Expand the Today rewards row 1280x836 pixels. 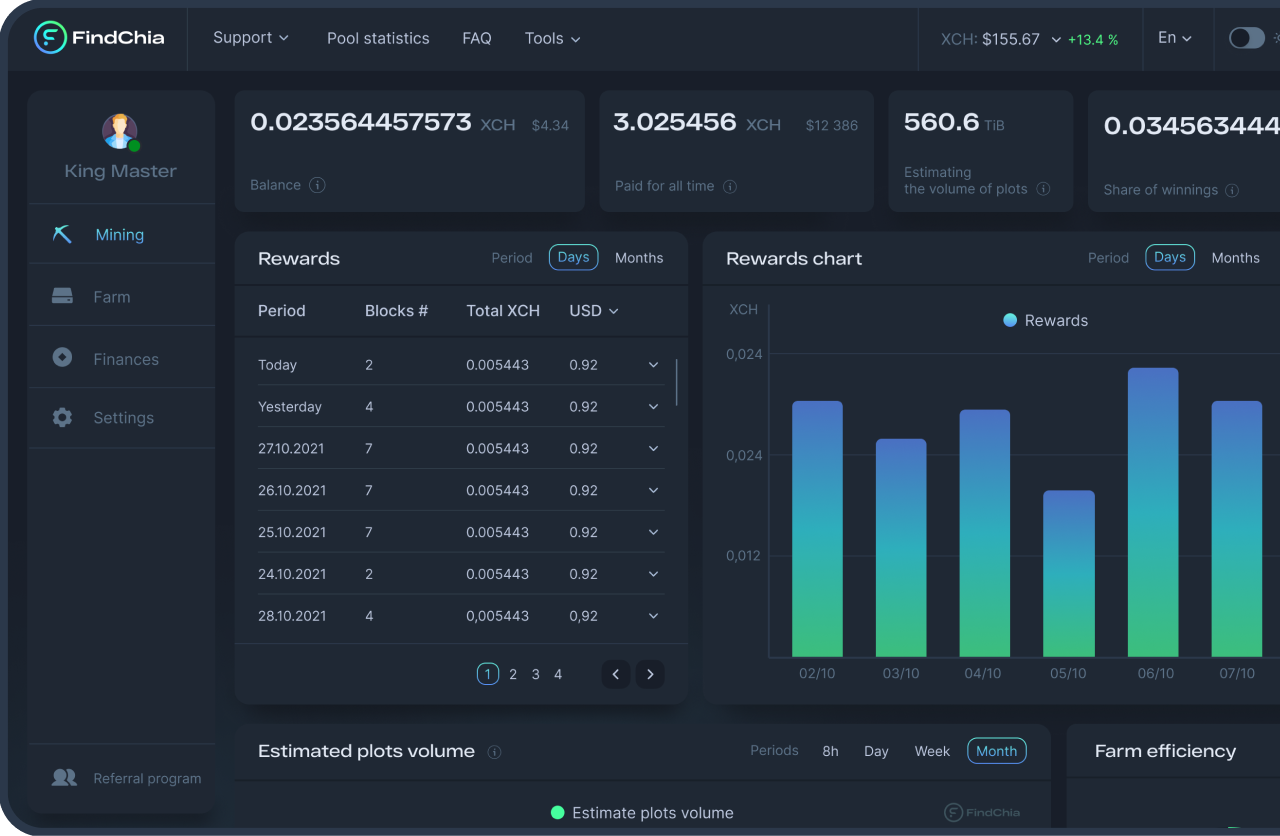(653, 365)
